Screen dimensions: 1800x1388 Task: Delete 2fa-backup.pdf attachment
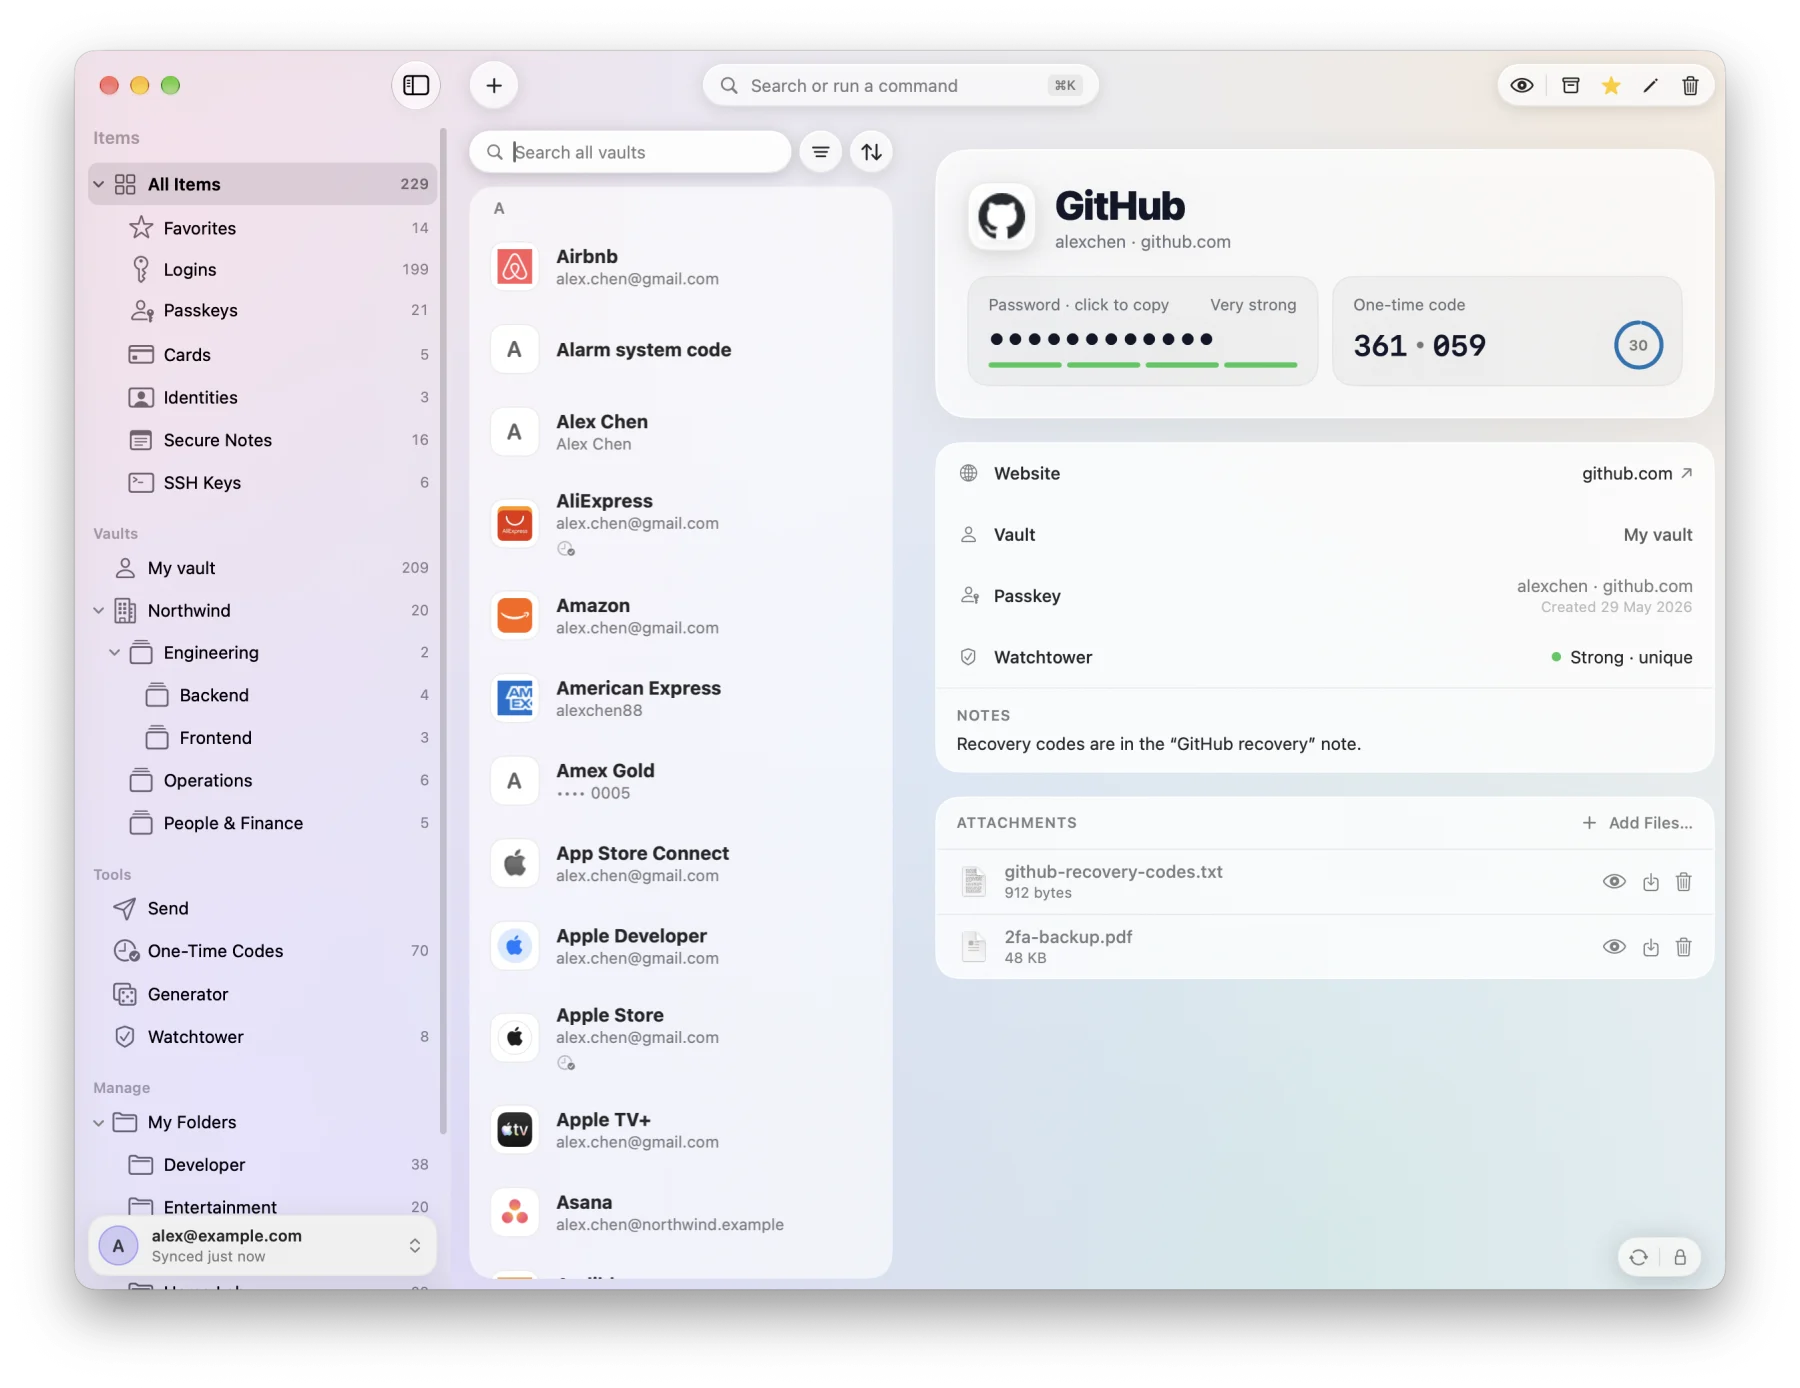coord(1684,946)
